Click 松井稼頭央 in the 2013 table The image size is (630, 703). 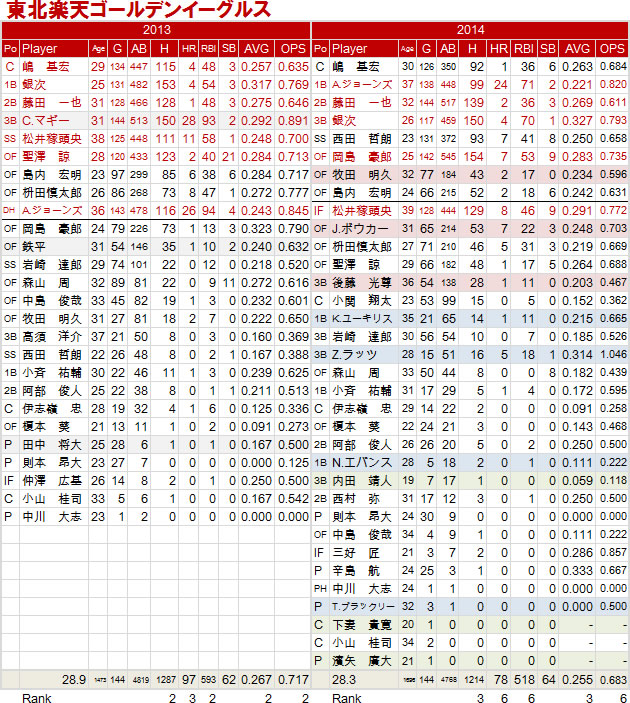52,139
